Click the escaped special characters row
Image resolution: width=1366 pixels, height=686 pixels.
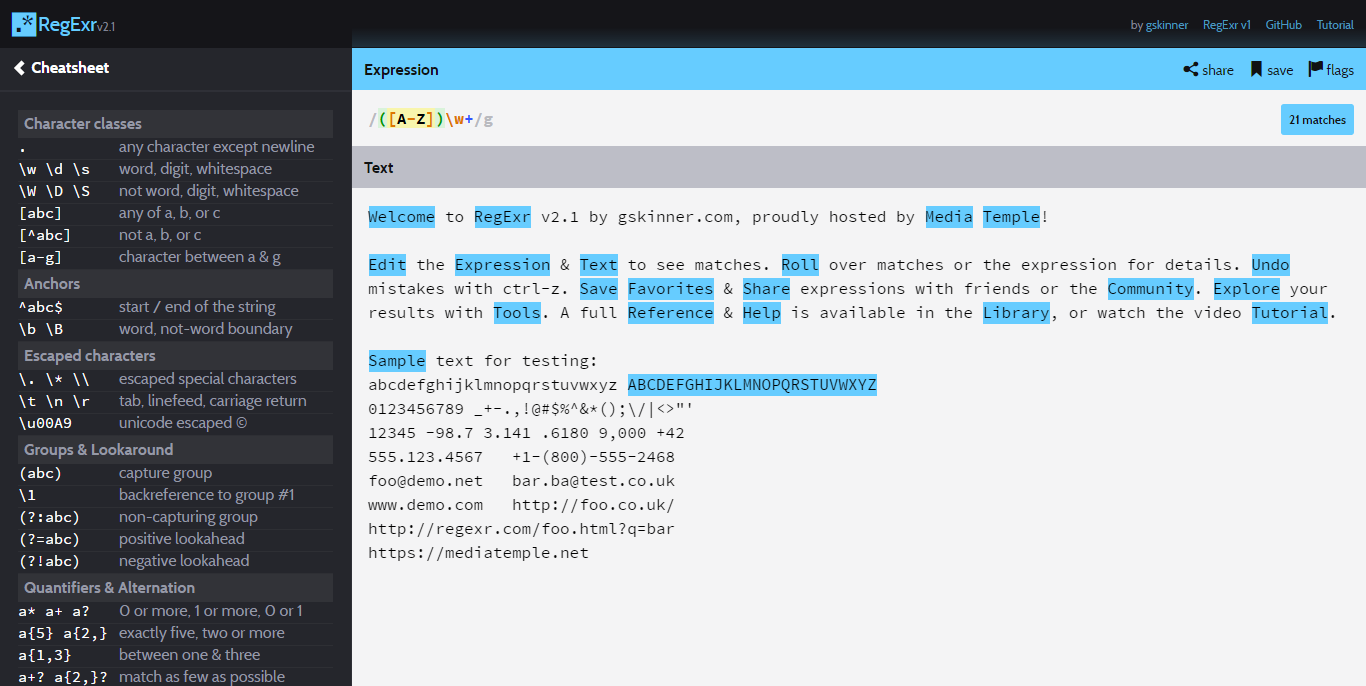tap(175, 379)
